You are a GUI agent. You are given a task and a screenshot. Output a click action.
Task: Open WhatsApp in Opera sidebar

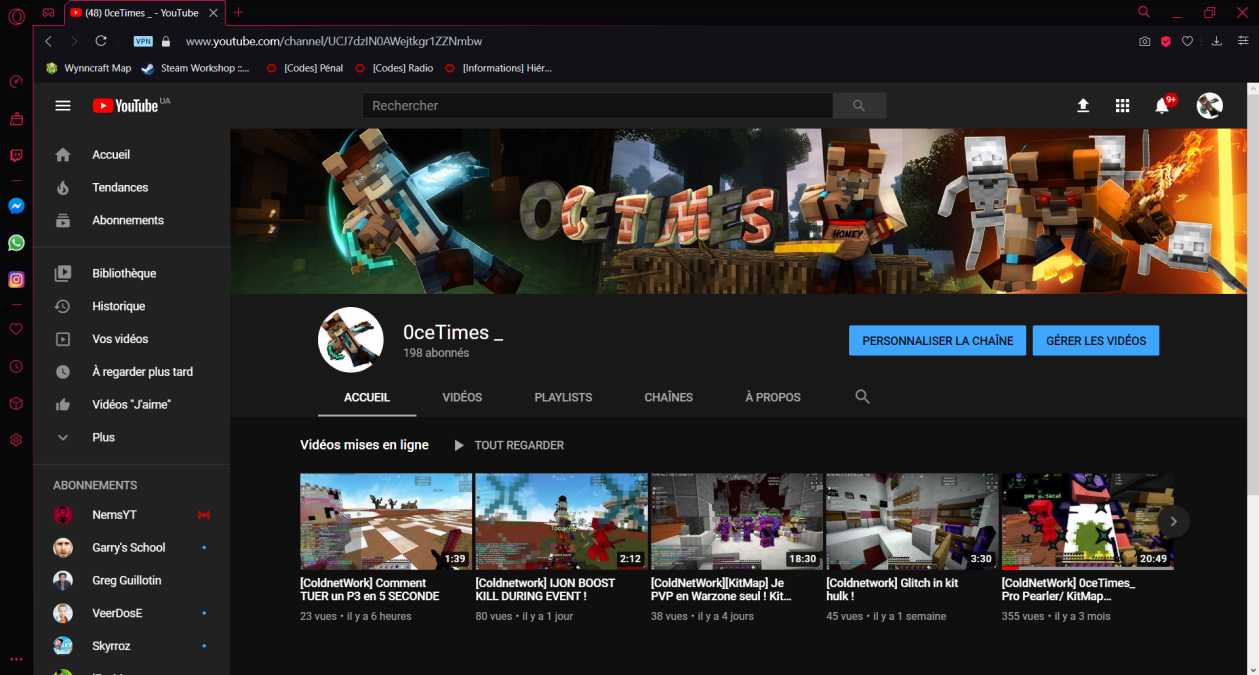16,243
